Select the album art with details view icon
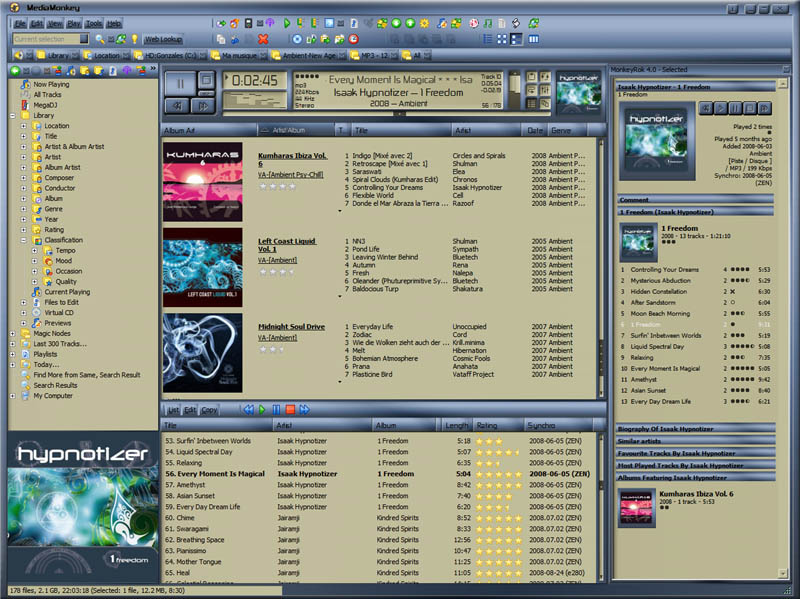800x599 pixels. point(516,39)
